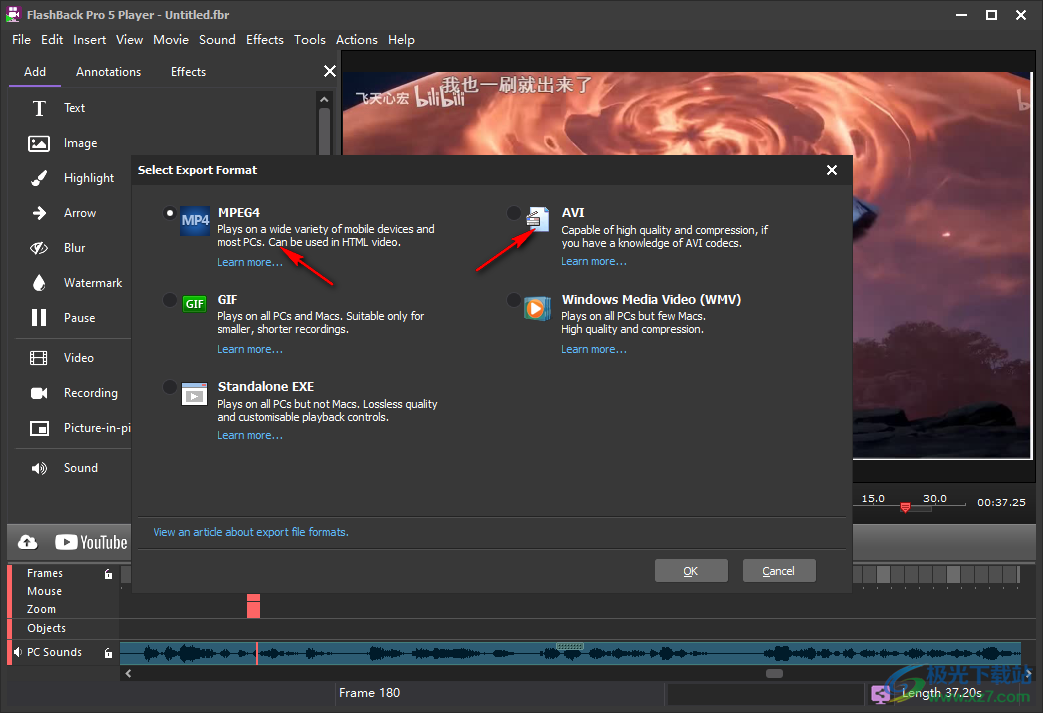Open Learn more link for MPEG4
1043x713 pixels.
pos(249,262)
